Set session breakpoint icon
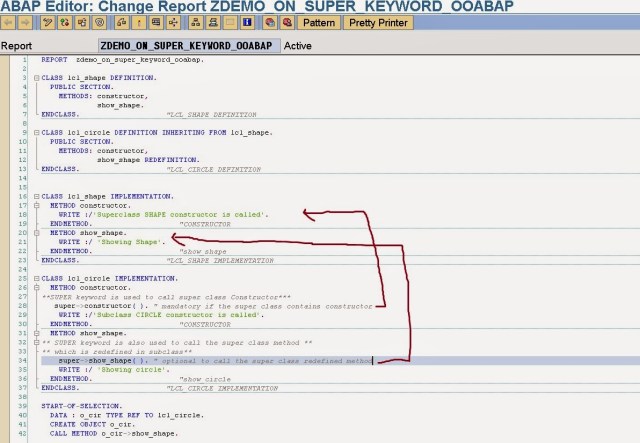640x443 pixels. (270, 22)
